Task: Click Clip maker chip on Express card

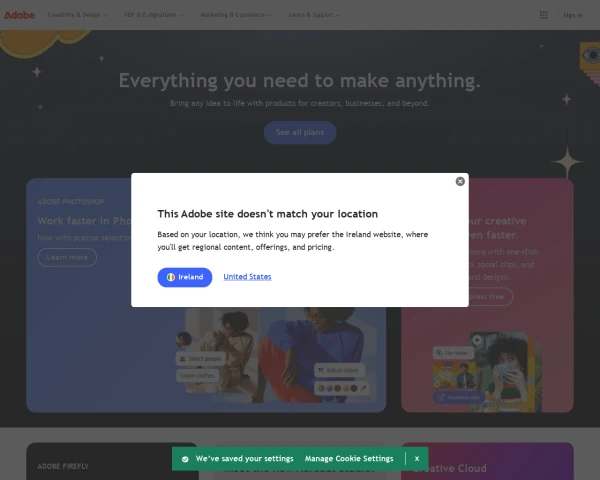Action: (453, 353)
